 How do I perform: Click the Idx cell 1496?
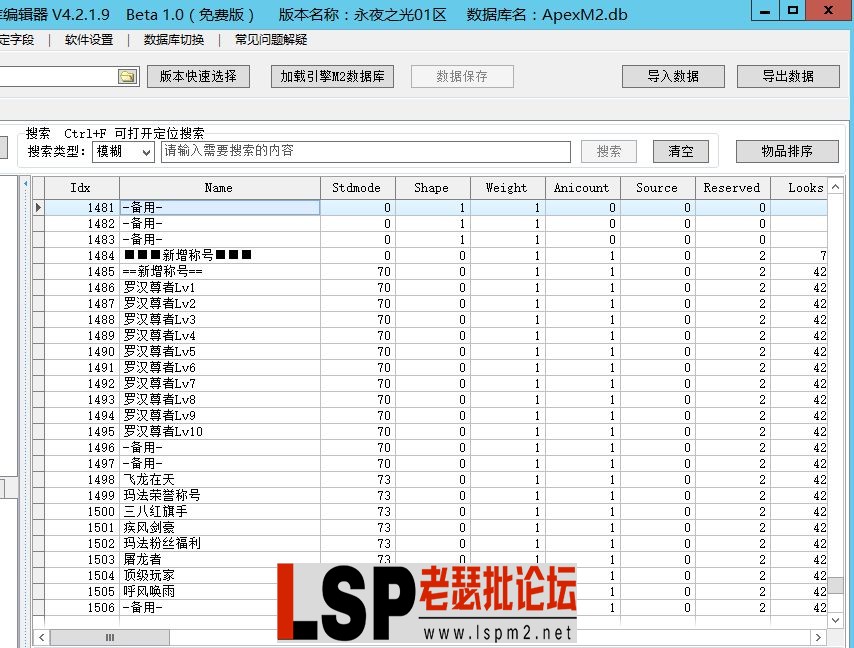point(82,448)
